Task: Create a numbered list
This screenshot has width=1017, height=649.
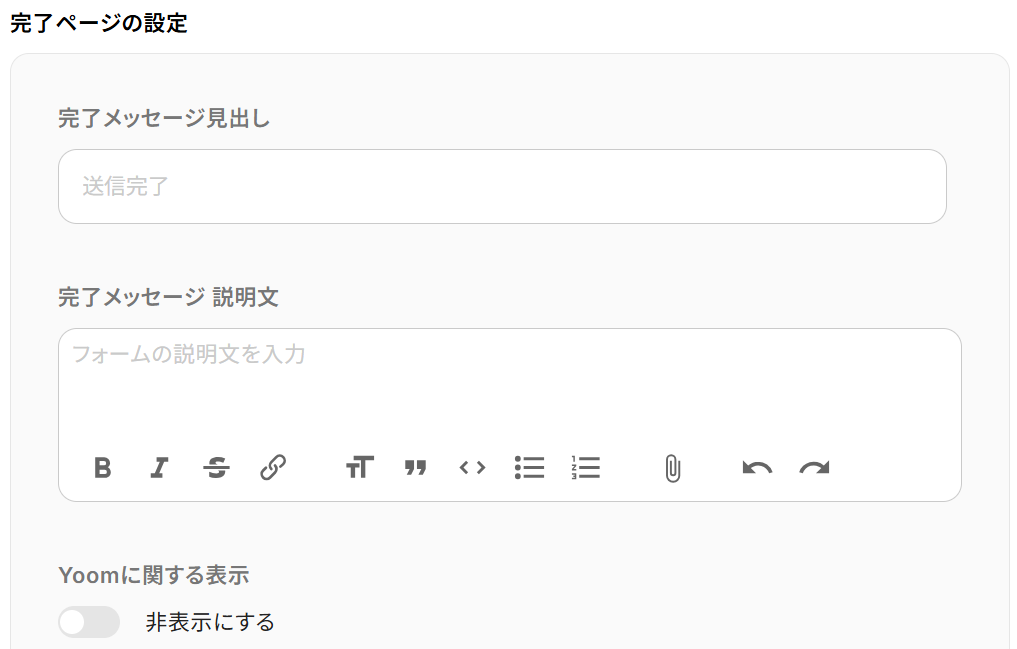Action: tap(586, 467)
